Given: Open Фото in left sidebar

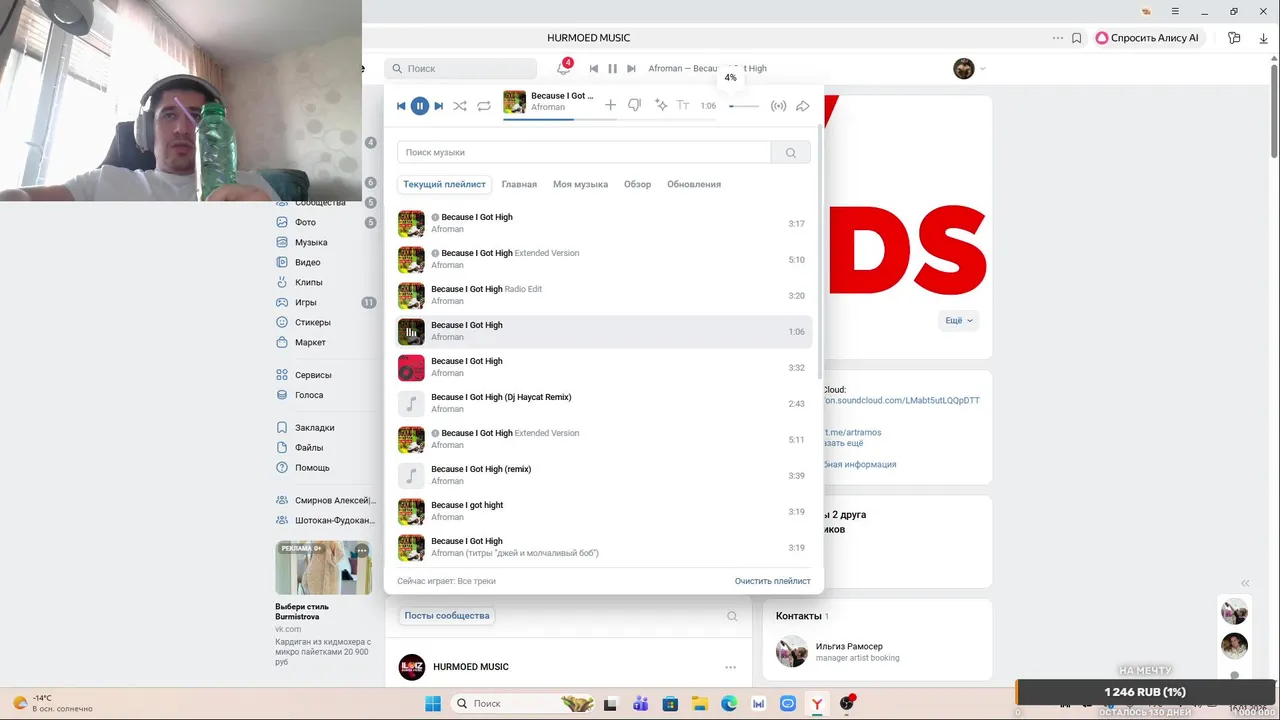Looking at the screenshot, I should [305, 222].
